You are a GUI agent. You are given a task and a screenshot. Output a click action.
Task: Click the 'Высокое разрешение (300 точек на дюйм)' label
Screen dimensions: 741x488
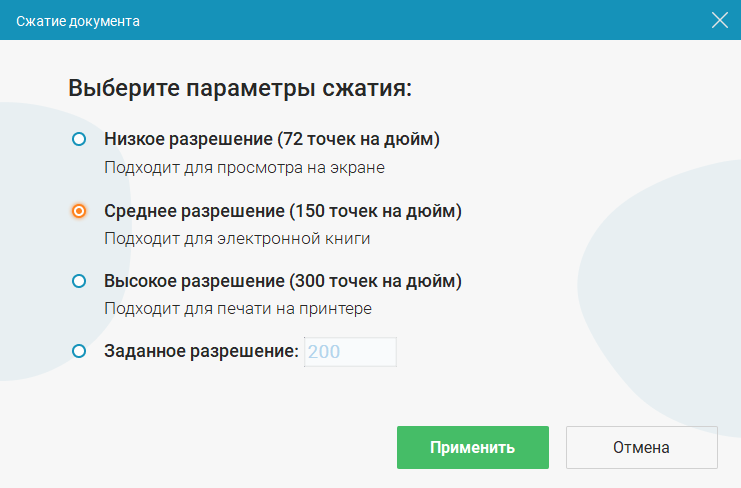pyautogui.click(x=283, y=281)
